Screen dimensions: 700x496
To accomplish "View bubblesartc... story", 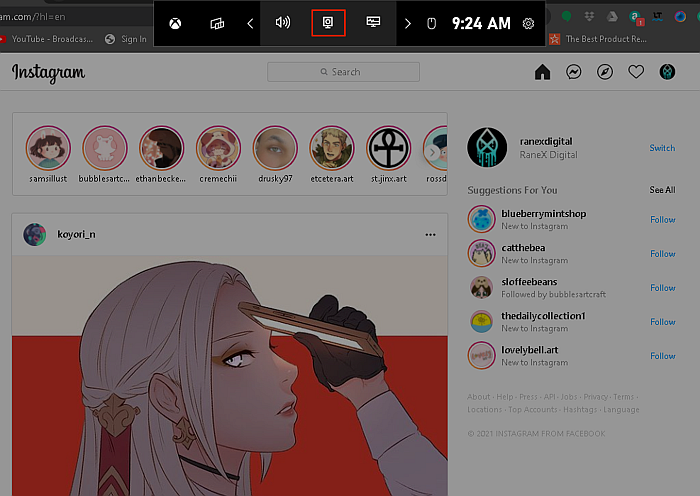I will pos(105,148).
